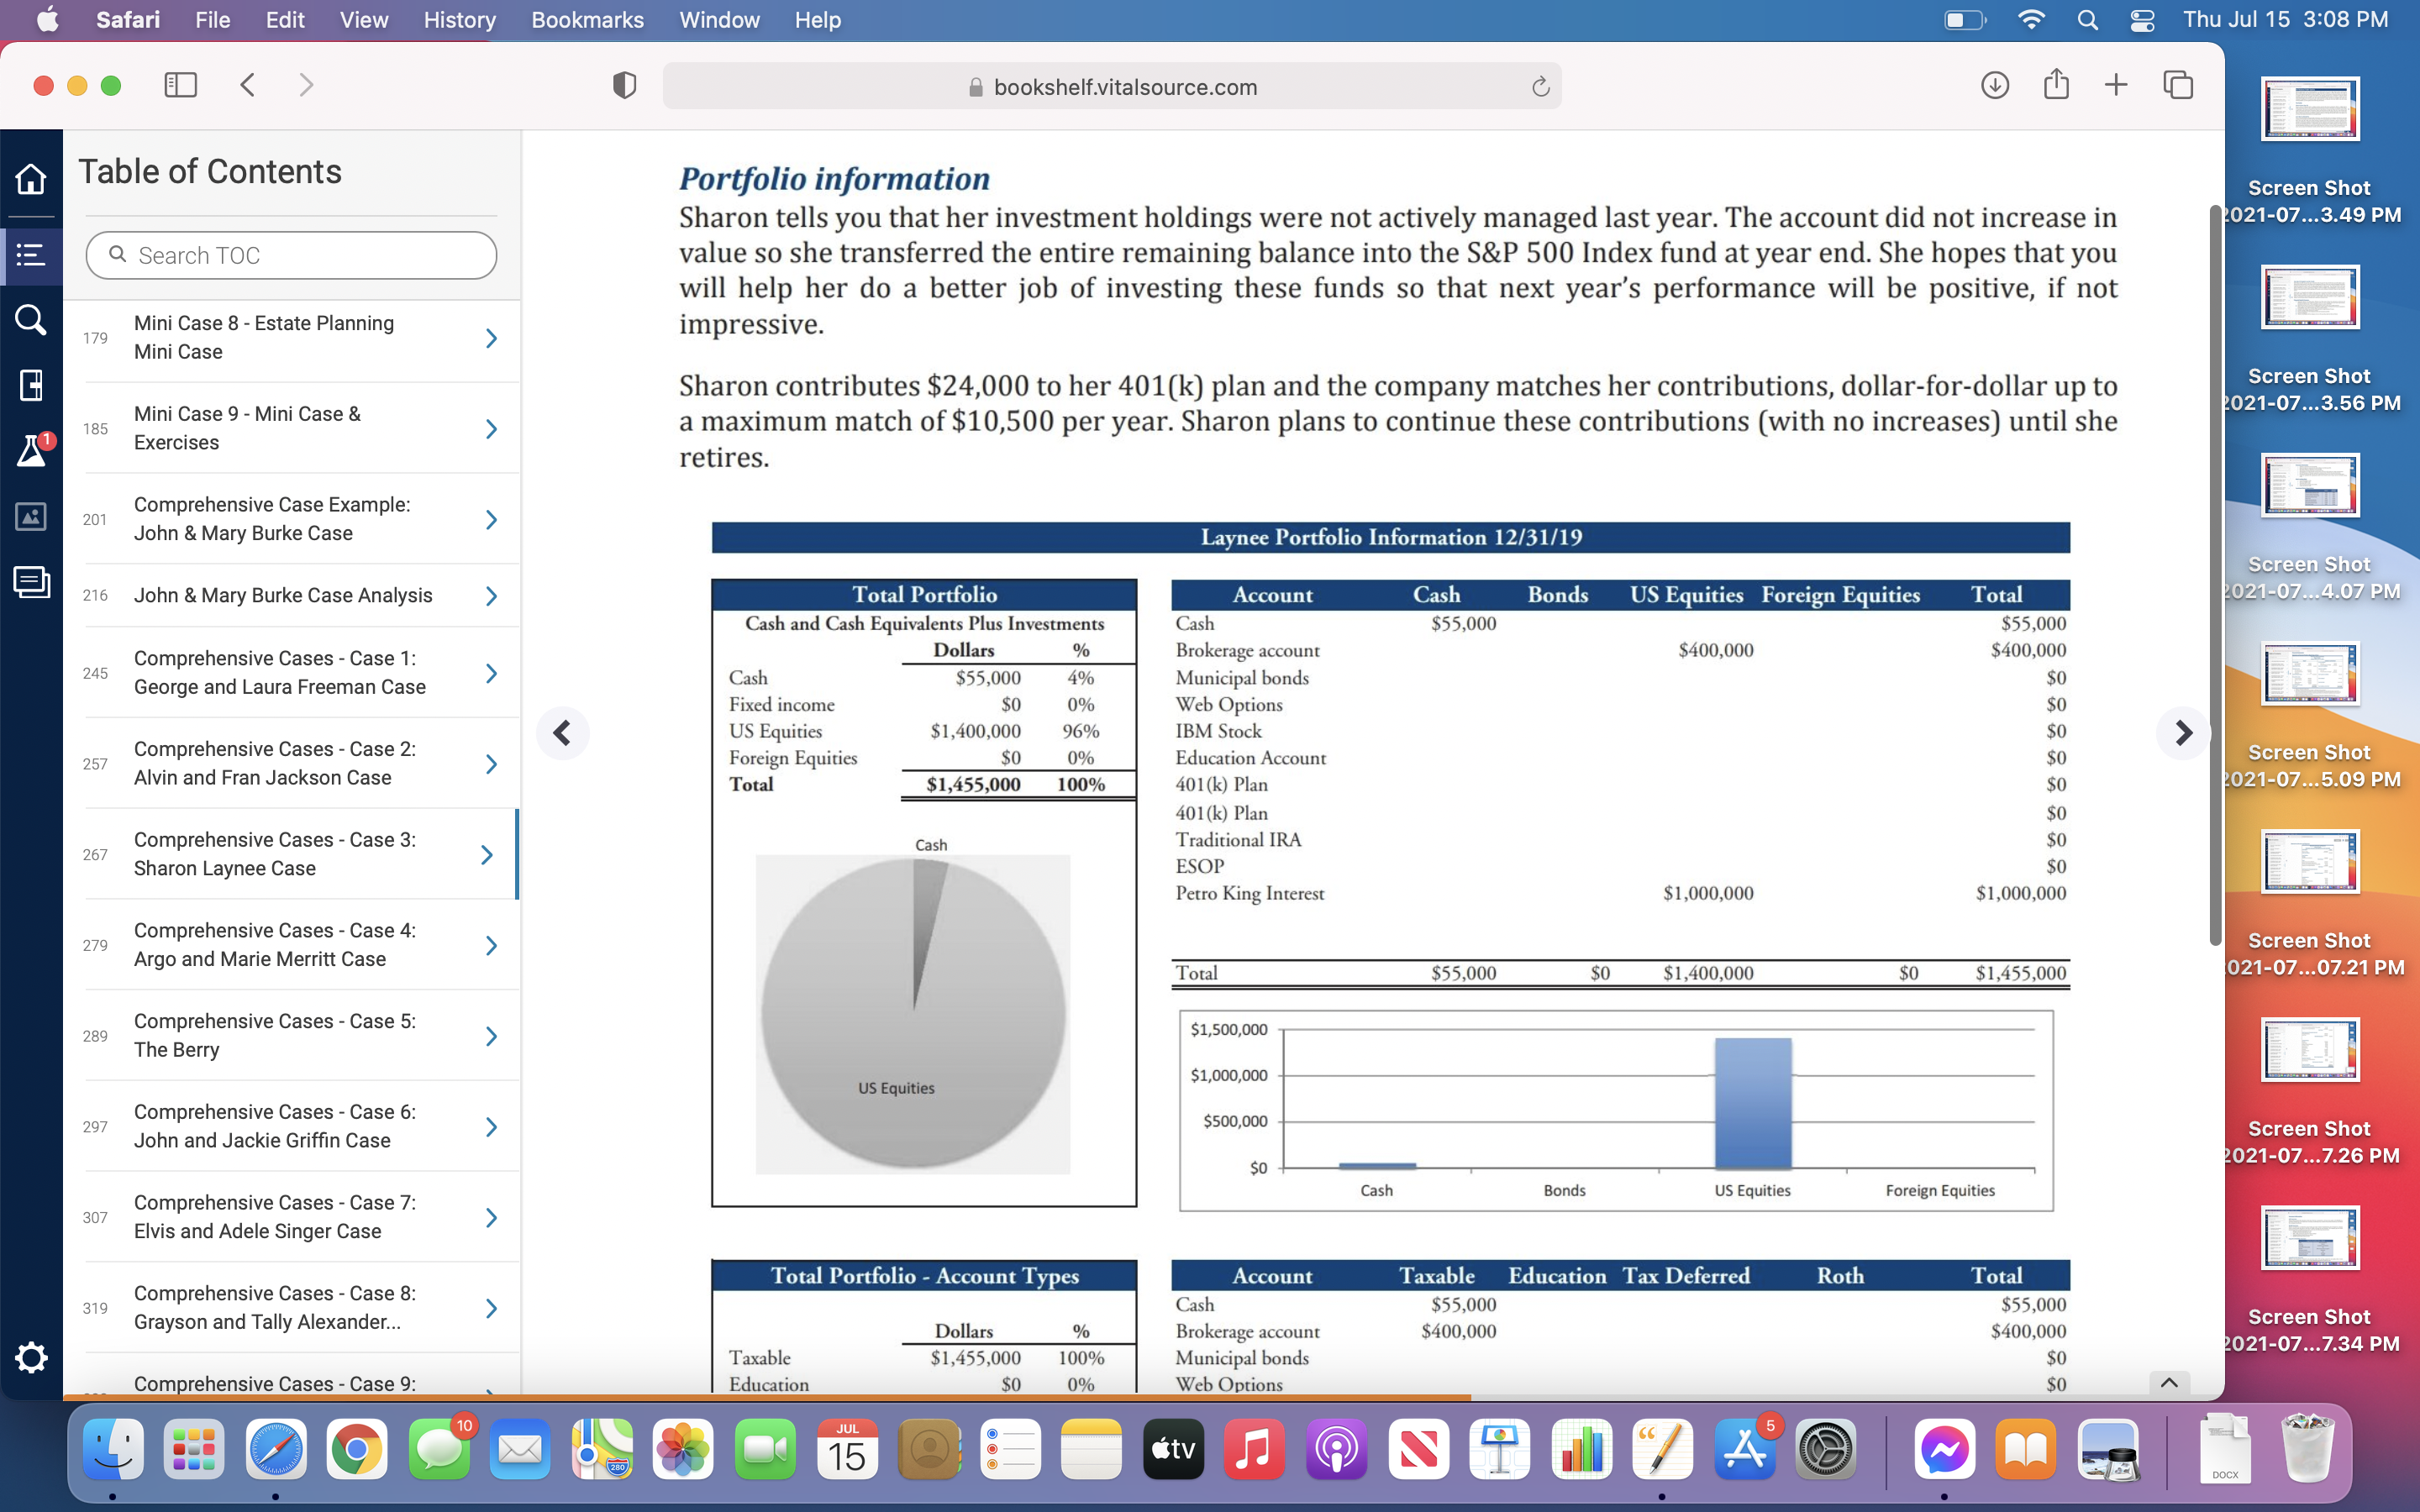Expand John & Mary Burke Case Analysis chevron
The height and width of the screenshot is (1512, 2420).
[x=491, y=596]
